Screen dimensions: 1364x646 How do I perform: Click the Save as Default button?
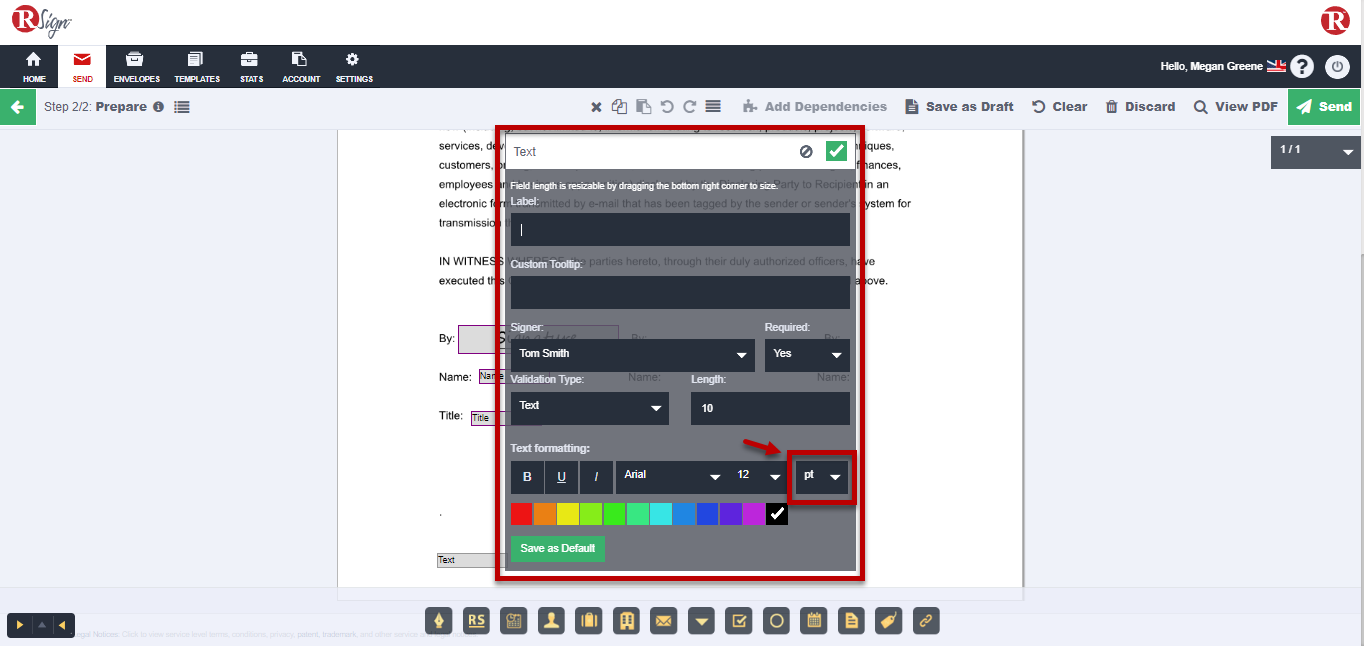(x=557, y=549)
